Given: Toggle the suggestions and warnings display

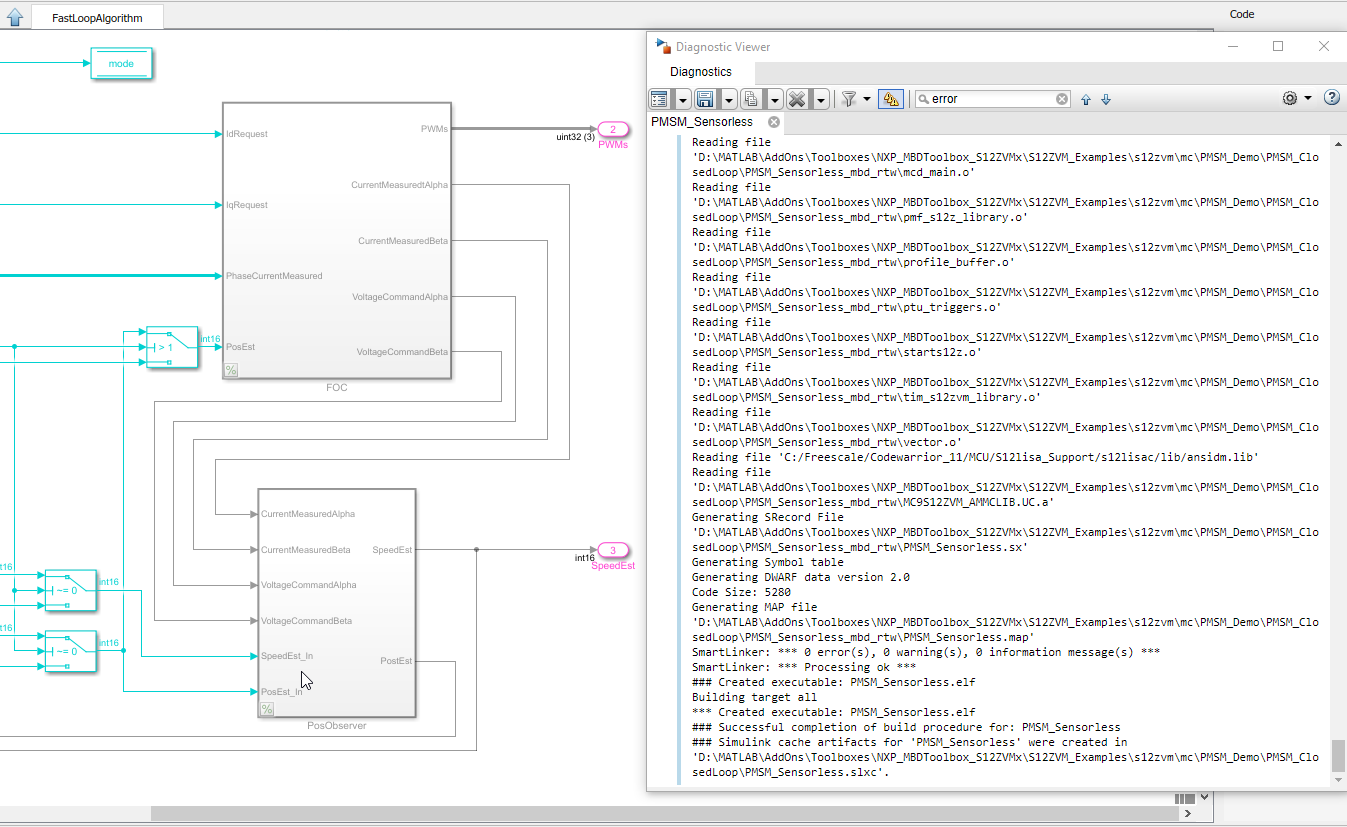Looking at the screenshot, I should (890, 99).
